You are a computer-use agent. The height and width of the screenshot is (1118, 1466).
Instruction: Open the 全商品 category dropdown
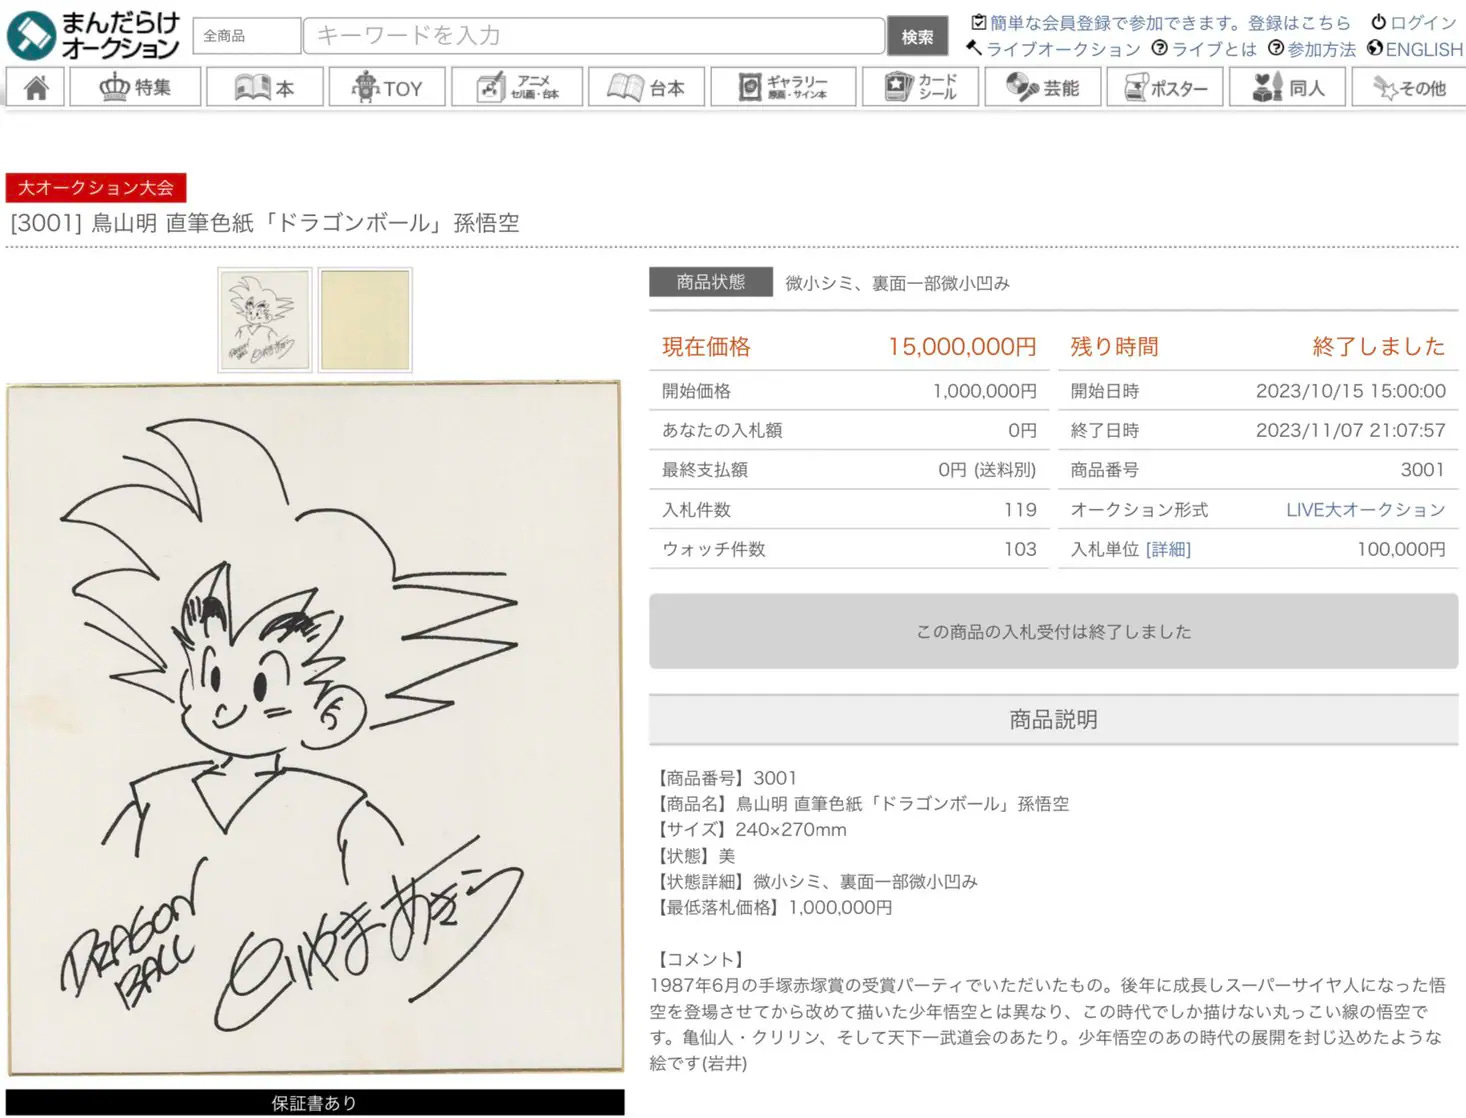(246, 36)
